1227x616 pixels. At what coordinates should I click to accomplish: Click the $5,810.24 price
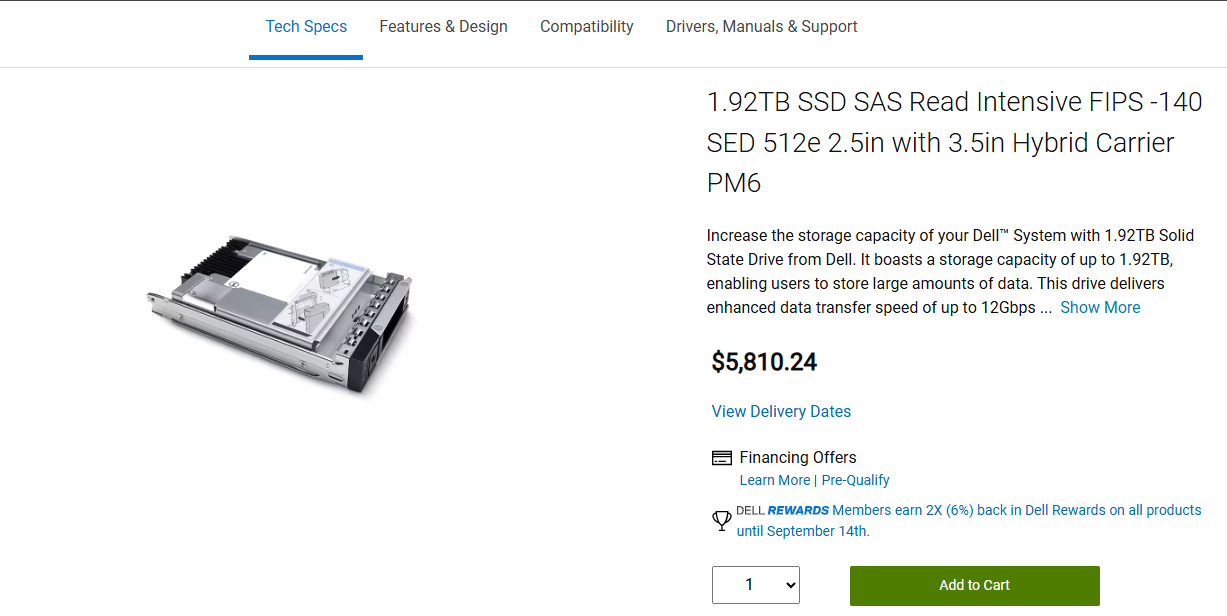click(764, 362)
